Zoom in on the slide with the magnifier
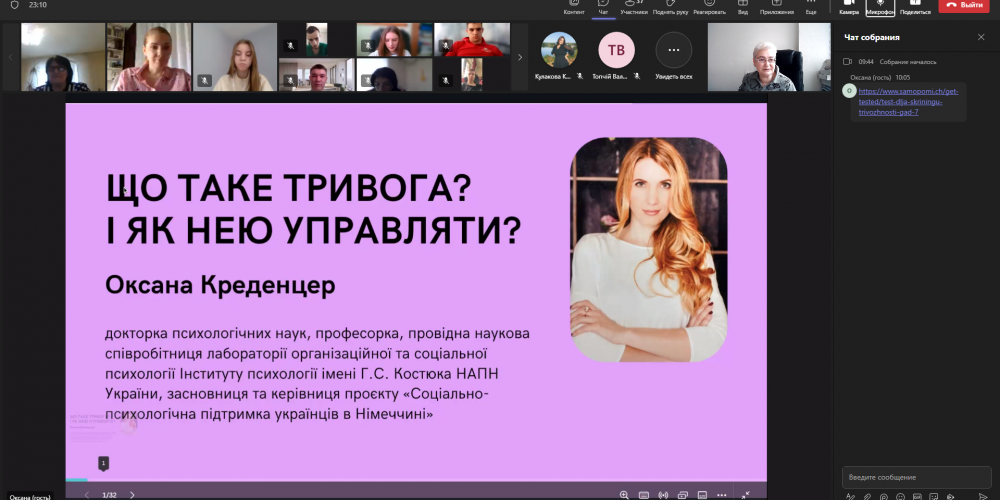The height and width of the screenshot is (500, 1000). click(x=625, y=494)
